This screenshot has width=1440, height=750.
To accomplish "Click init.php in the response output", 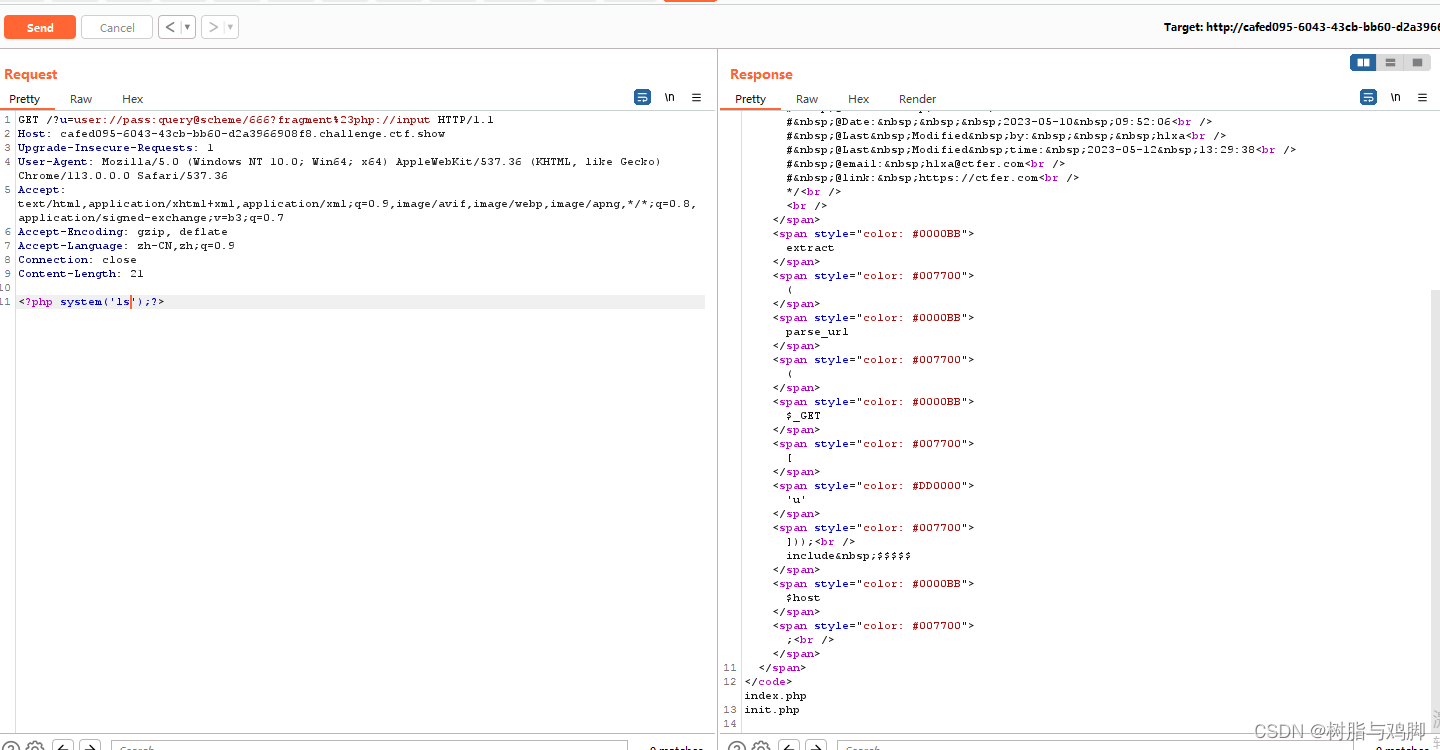I will pyautogui.click(x=772, y=710).
